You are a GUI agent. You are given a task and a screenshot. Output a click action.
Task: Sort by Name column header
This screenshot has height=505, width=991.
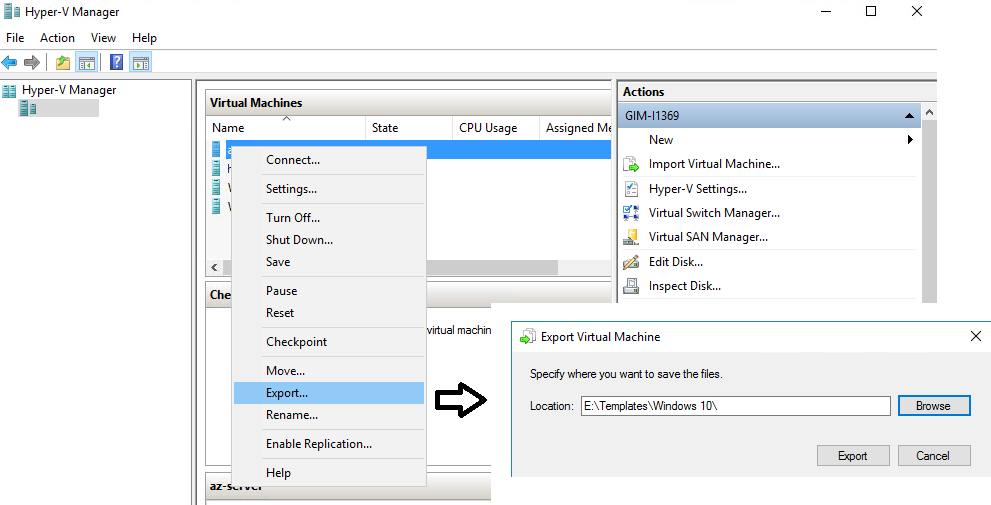coord(286,128)
